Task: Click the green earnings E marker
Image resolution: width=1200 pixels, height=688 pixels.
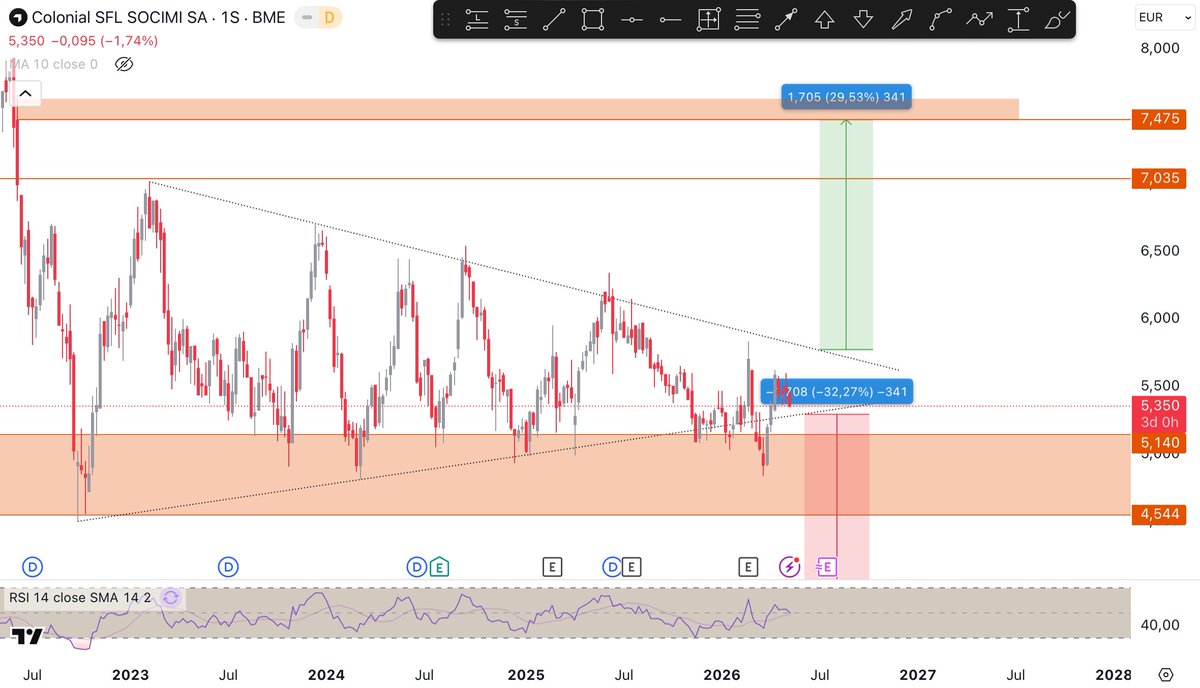Action: (439, 567)
